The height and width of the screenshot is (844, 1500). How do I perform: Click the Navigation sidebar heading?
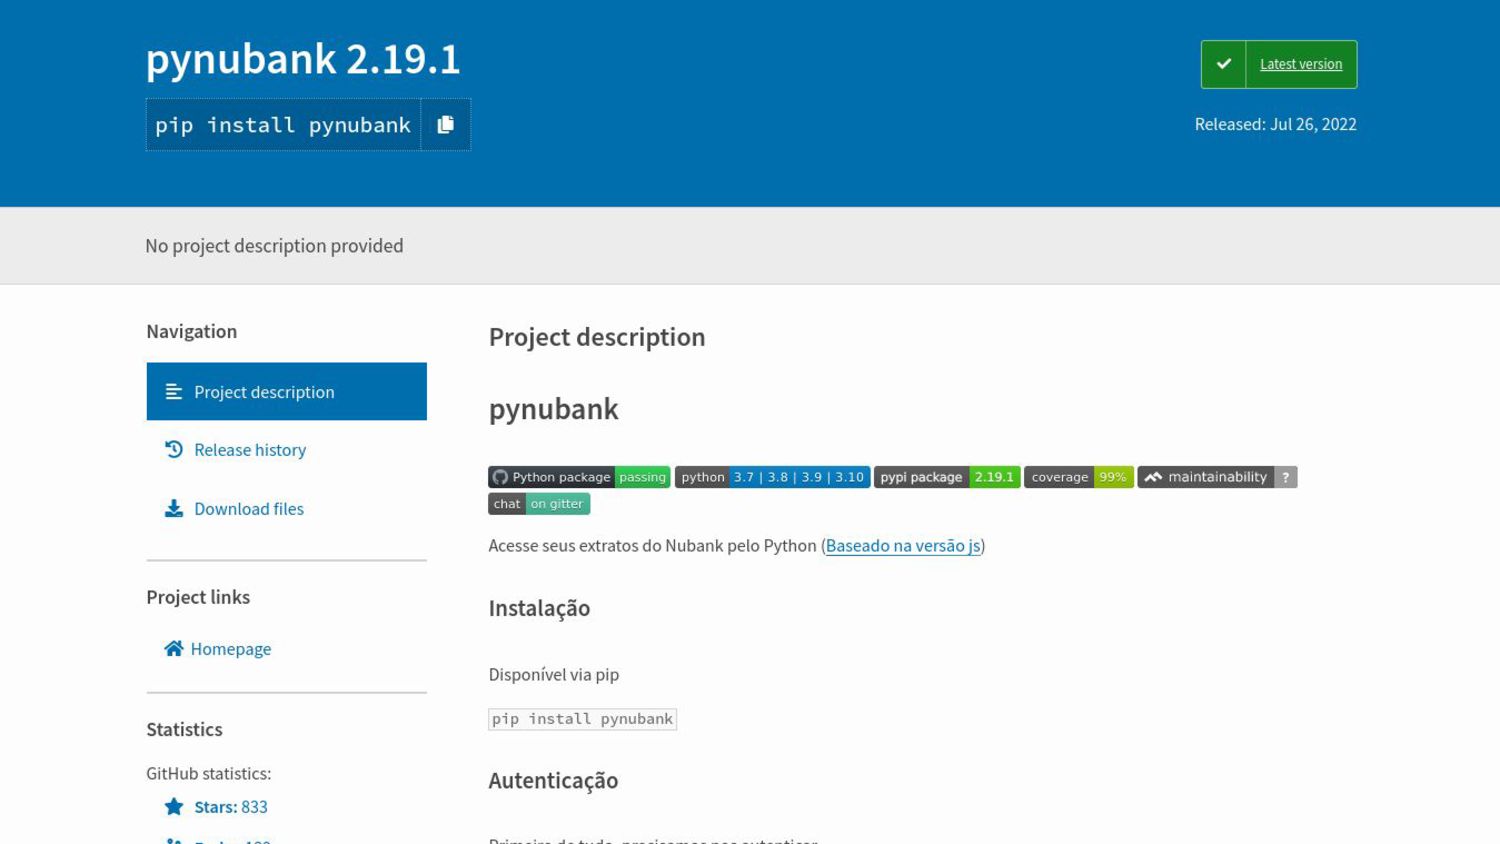click(191, 331)
